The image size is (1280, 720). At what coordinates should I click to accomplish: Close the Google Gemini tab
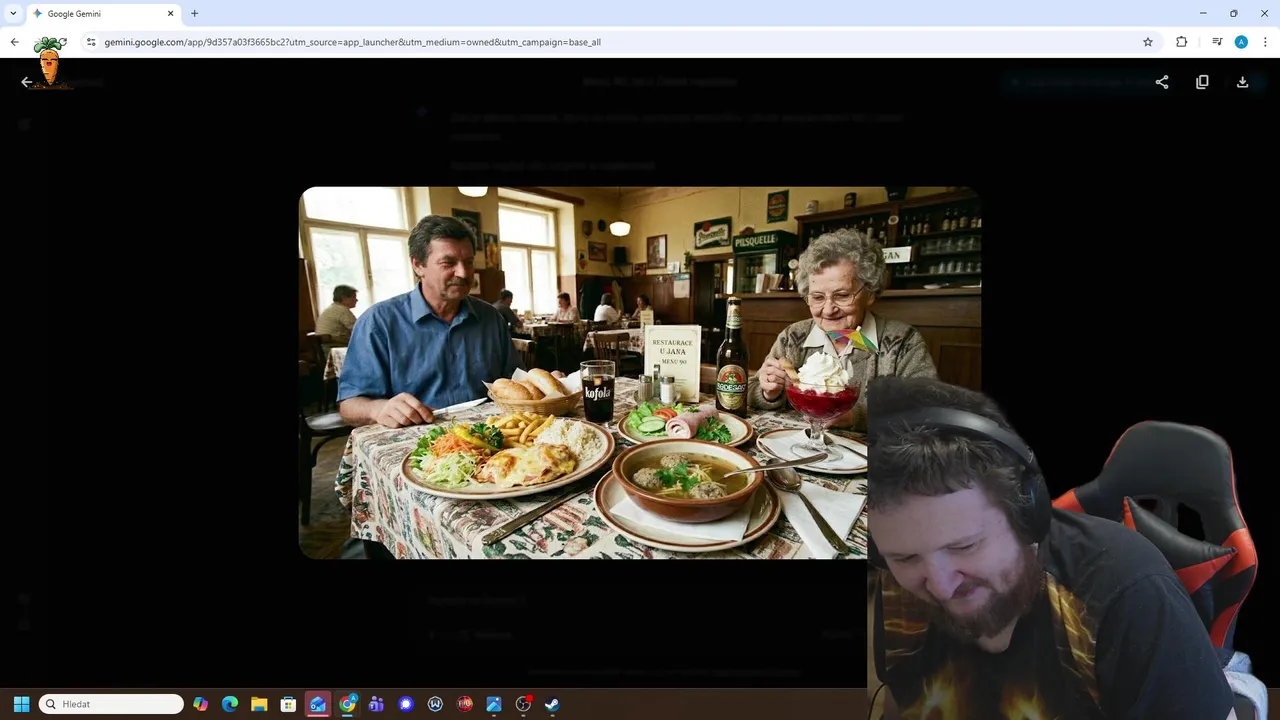pyautogui.click(x=170, y=14)
